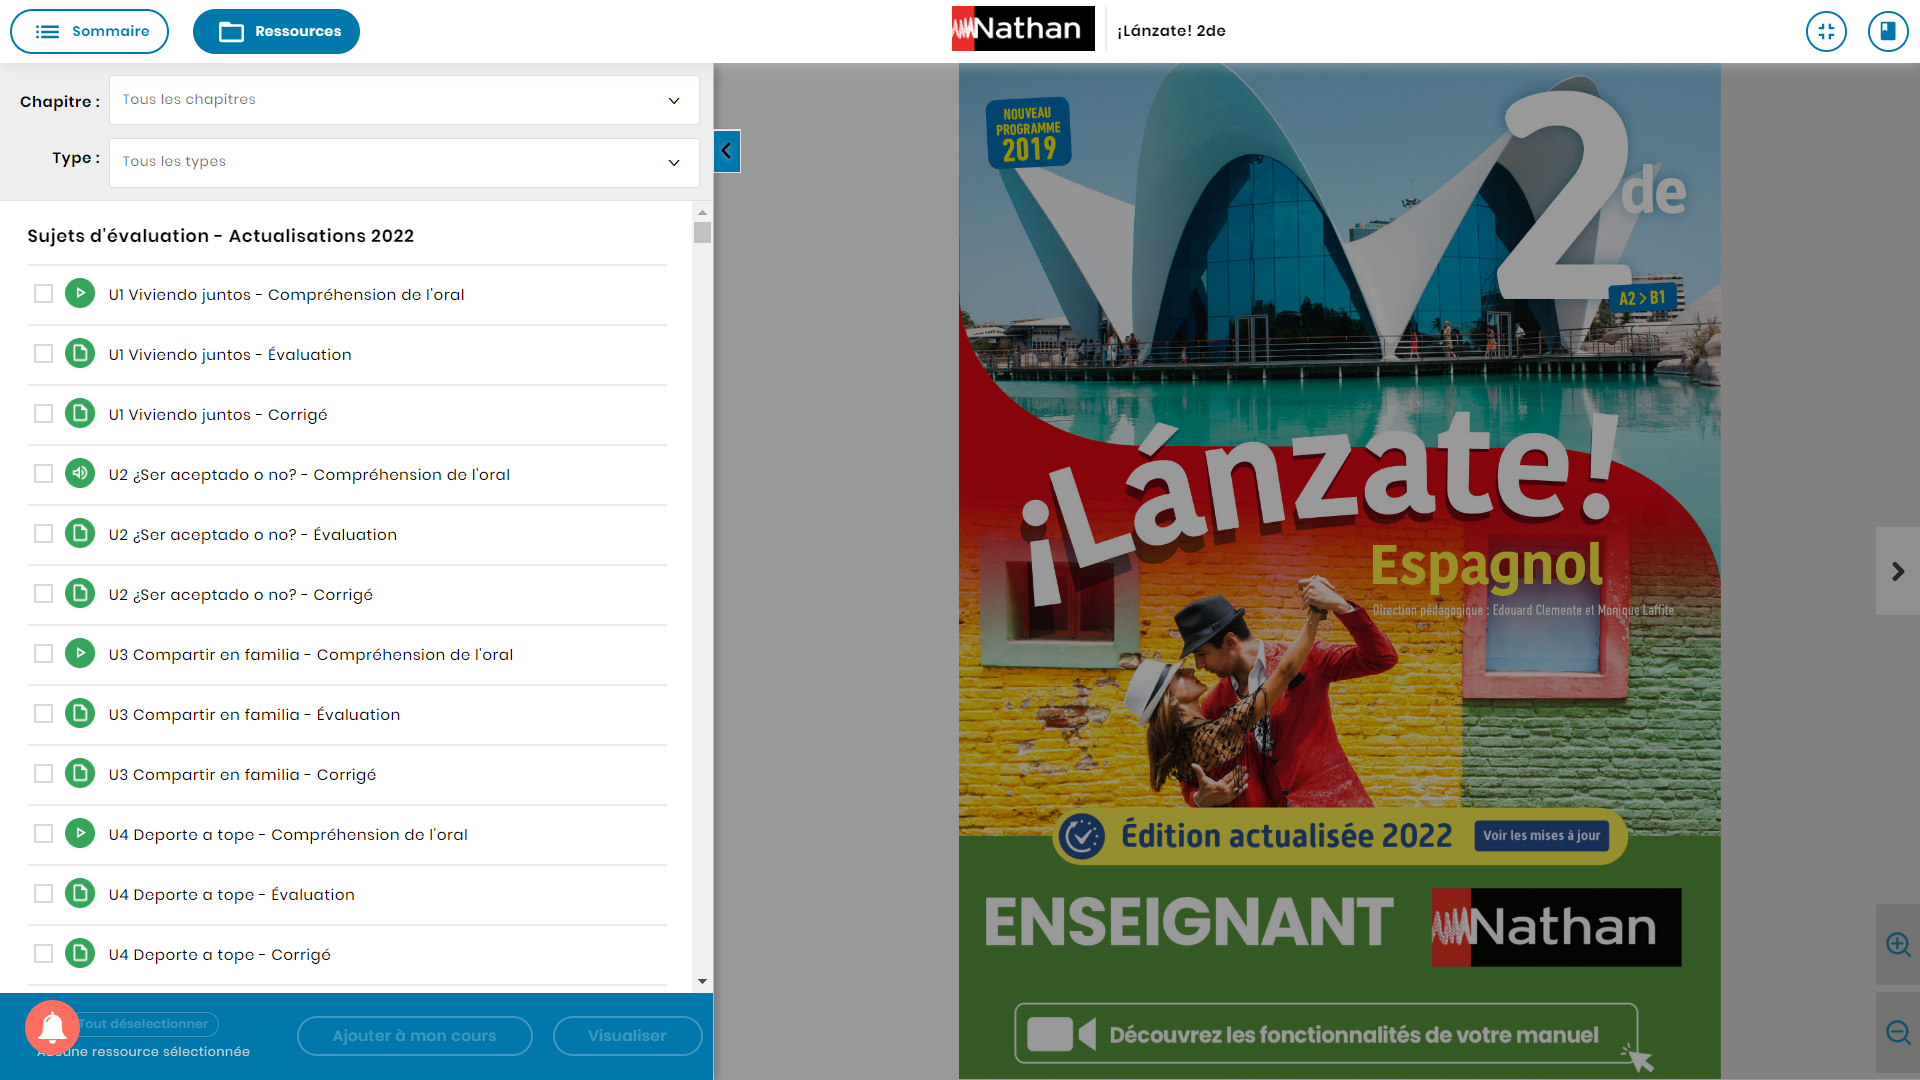Click the video icon for U3 Compréhension de l'oral
Screen dimensions: 1920x1080
click(80, 654)
